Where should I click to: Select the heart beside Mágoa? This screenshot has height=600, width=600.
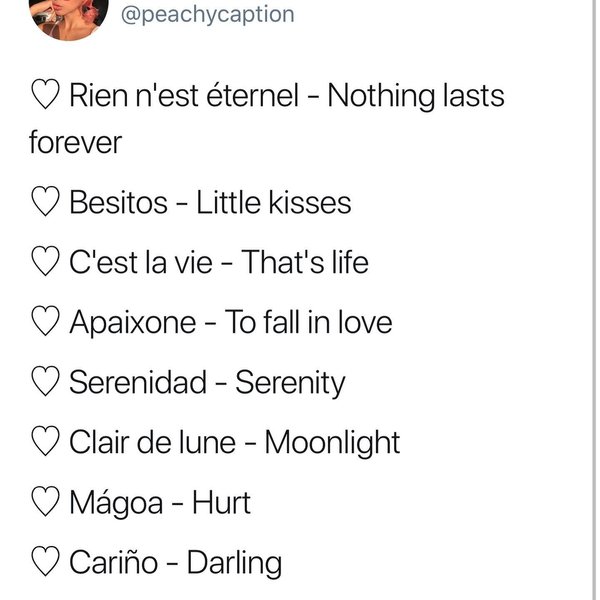[45, 503]
